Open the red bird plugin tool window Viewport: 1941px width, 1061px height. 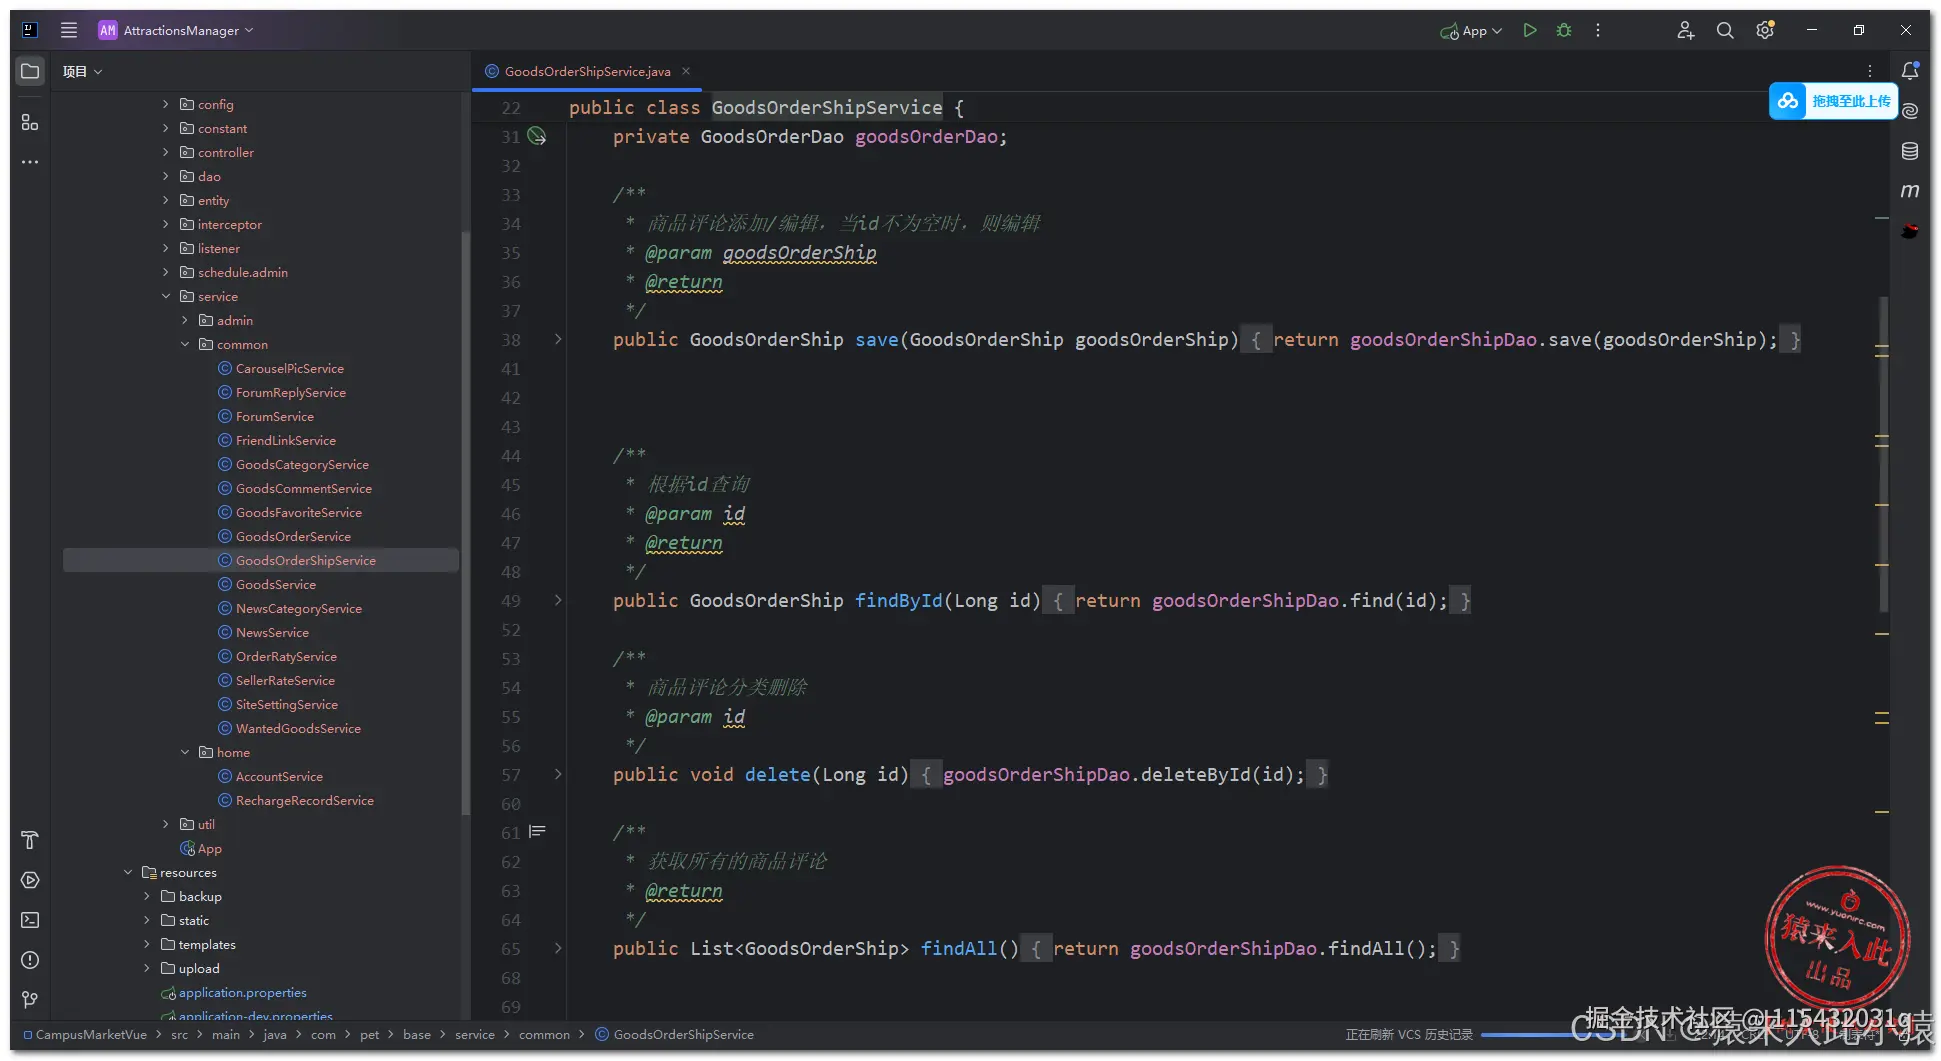(x=1910, y=231)
